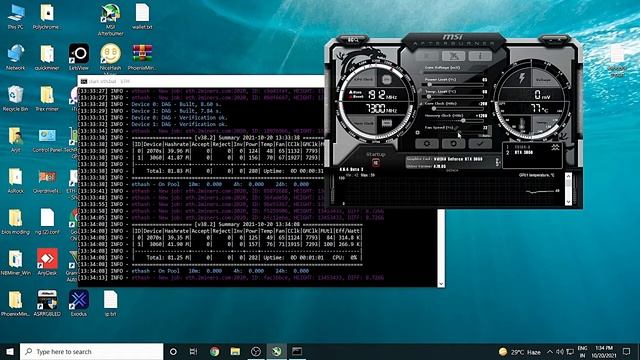
Task: Select This PC desktop icon
Action: [16, 17]
